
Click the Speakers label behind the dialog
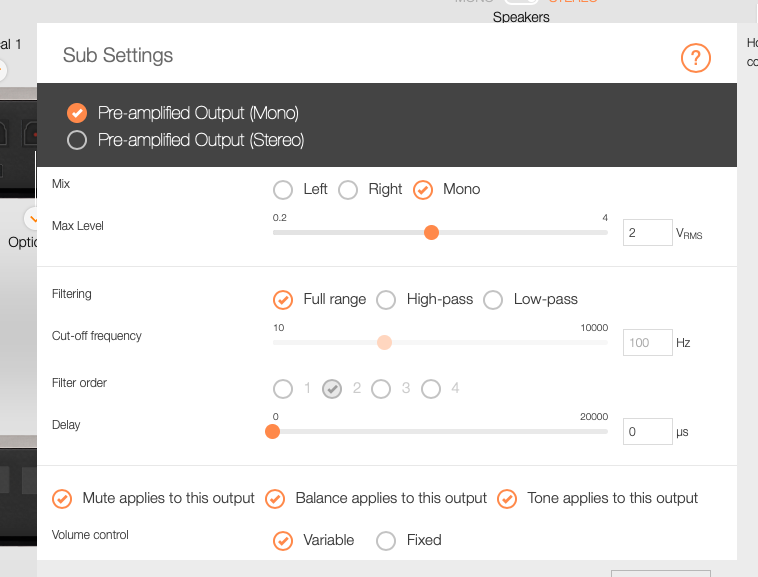pyautogui.click(x=521, y=17)
